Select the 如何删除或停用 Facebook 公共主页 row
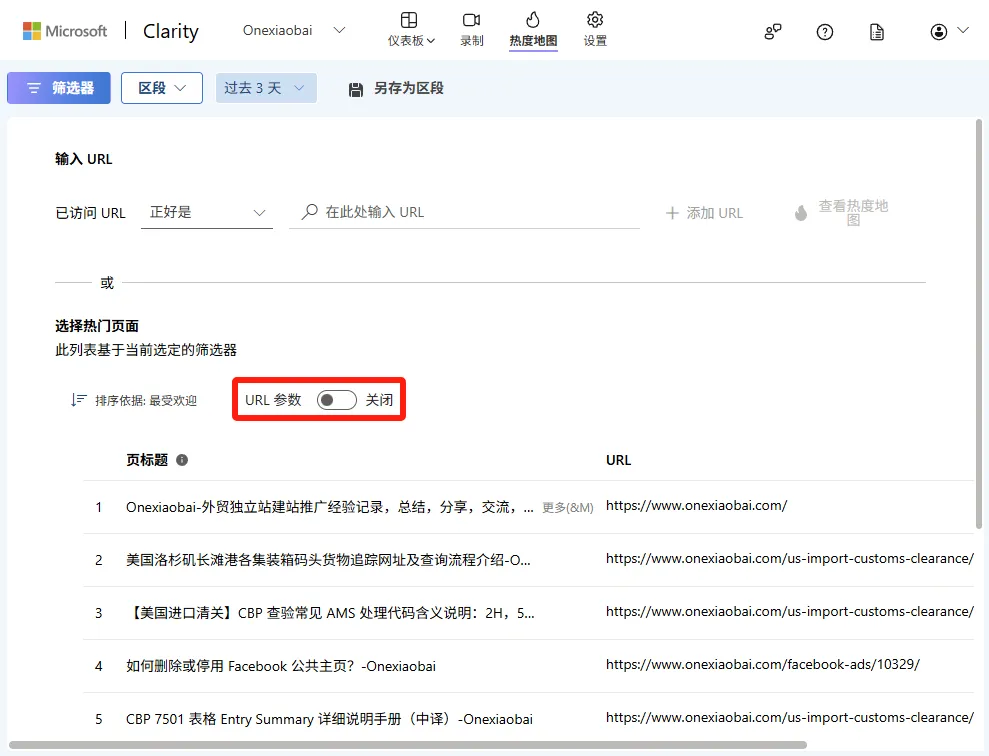 (281, 666)
